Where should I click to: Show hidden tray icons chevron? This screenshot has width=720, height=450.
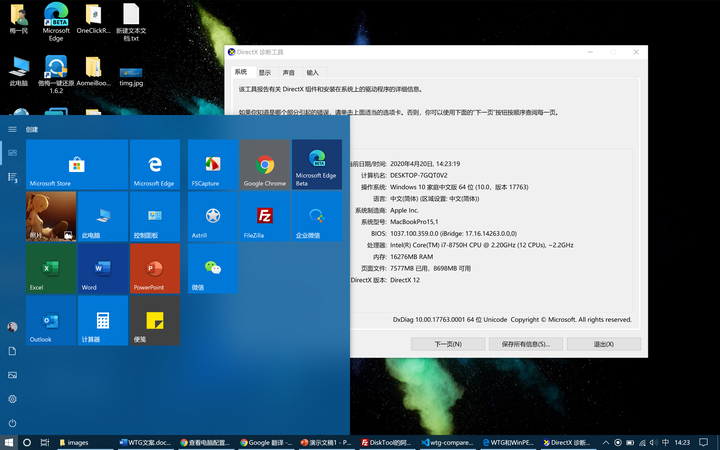click(x=606, y=443)
